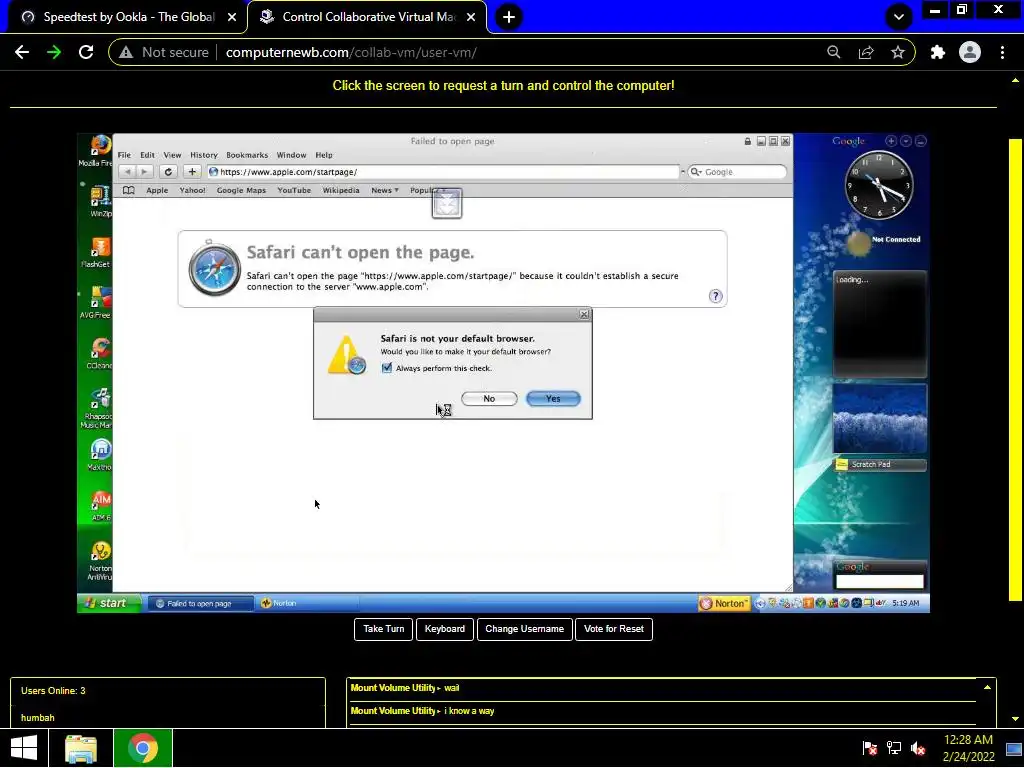Image resolution: width=1024 pixels, height=768 pixels.
Task: Click the Safari back arrow button
Action: pyautogui.click(x=127, y=172)
